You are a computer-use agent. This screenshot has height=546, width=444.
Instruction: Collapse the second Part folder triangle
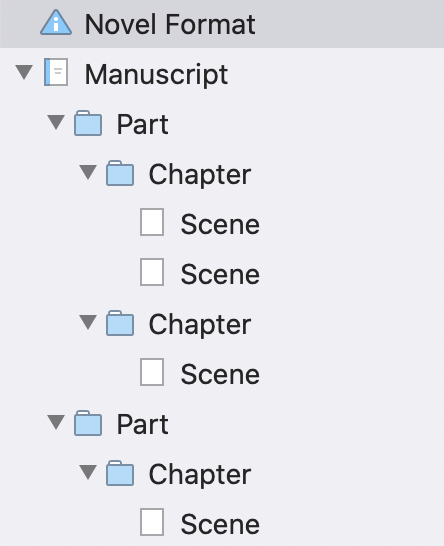(56, 422)
